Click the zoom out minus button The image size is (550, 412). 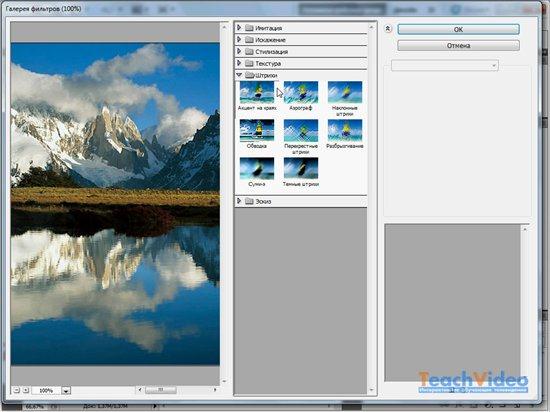coord(16,390)
